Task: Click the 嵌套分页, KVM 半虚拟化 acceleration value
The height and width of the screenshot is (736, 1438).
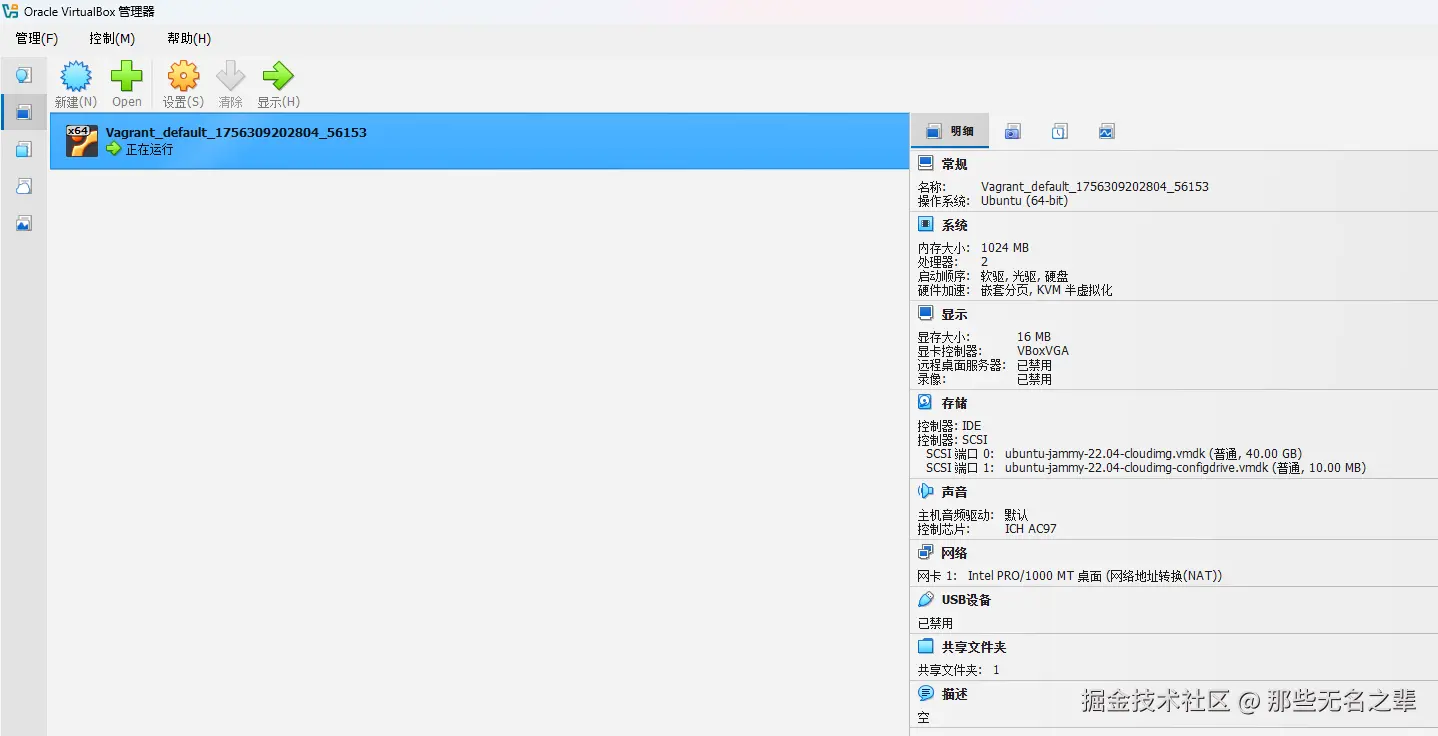Action: (1047, 290)
